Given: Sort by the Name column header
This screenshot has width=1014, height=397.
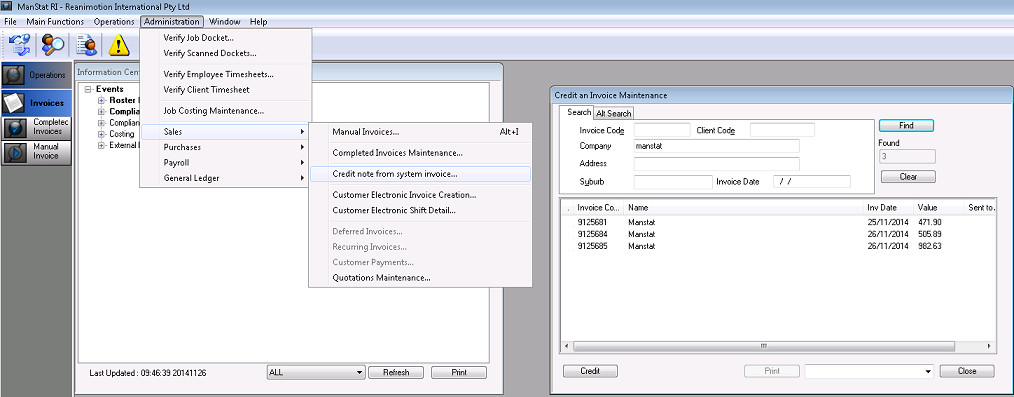Looking at the screenshot, I should (744, 208).
